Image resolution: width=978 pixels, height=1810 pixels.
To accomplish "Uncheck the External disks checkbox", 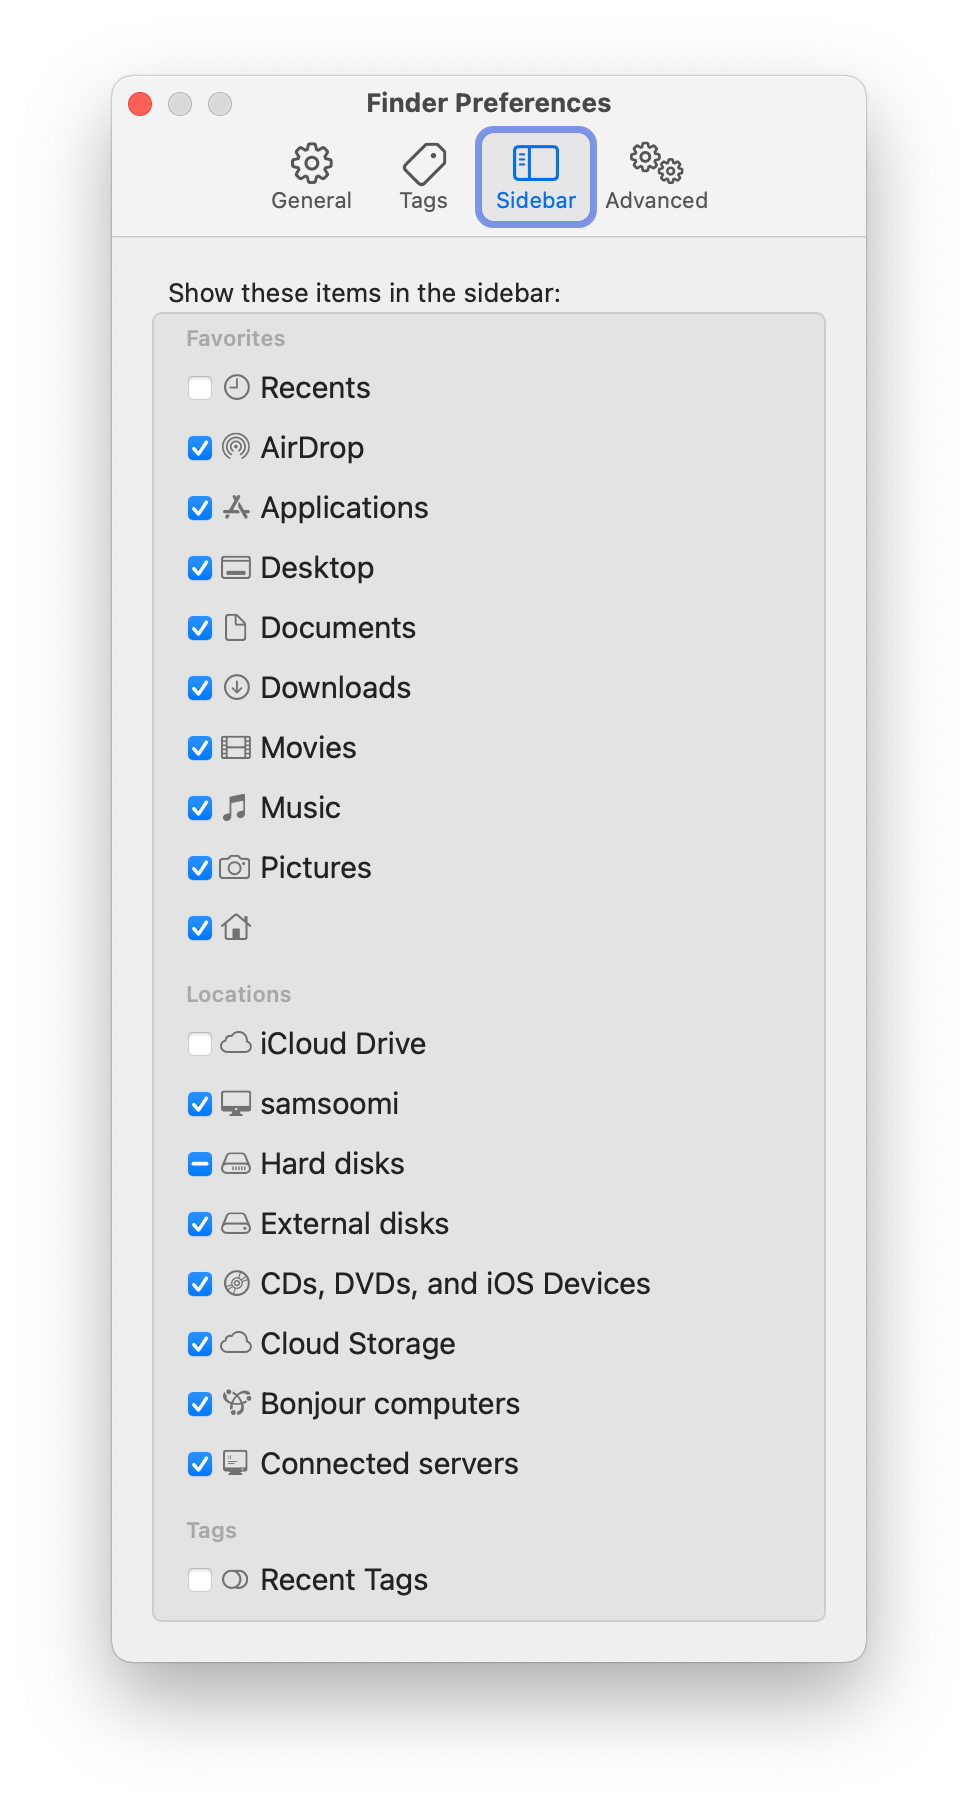I will coord(200,1224).
